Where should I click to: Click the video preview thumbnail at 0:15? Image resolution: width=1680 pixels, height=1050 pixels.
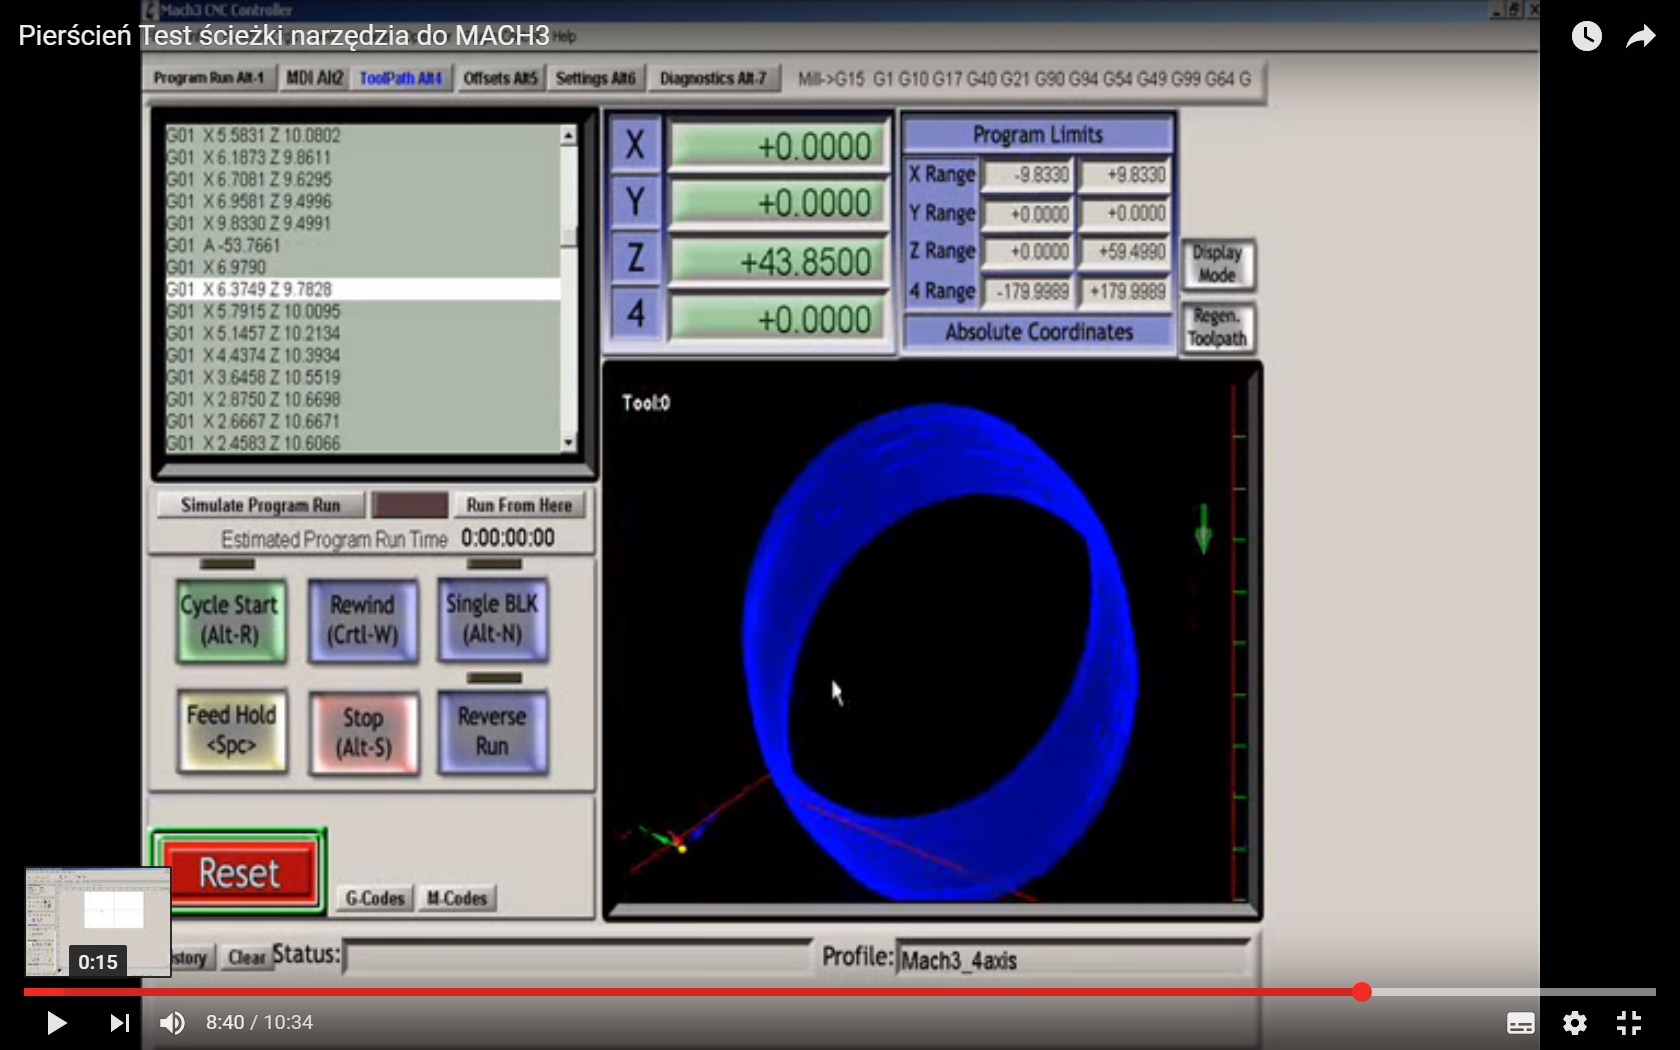click(x=98, y=921)
